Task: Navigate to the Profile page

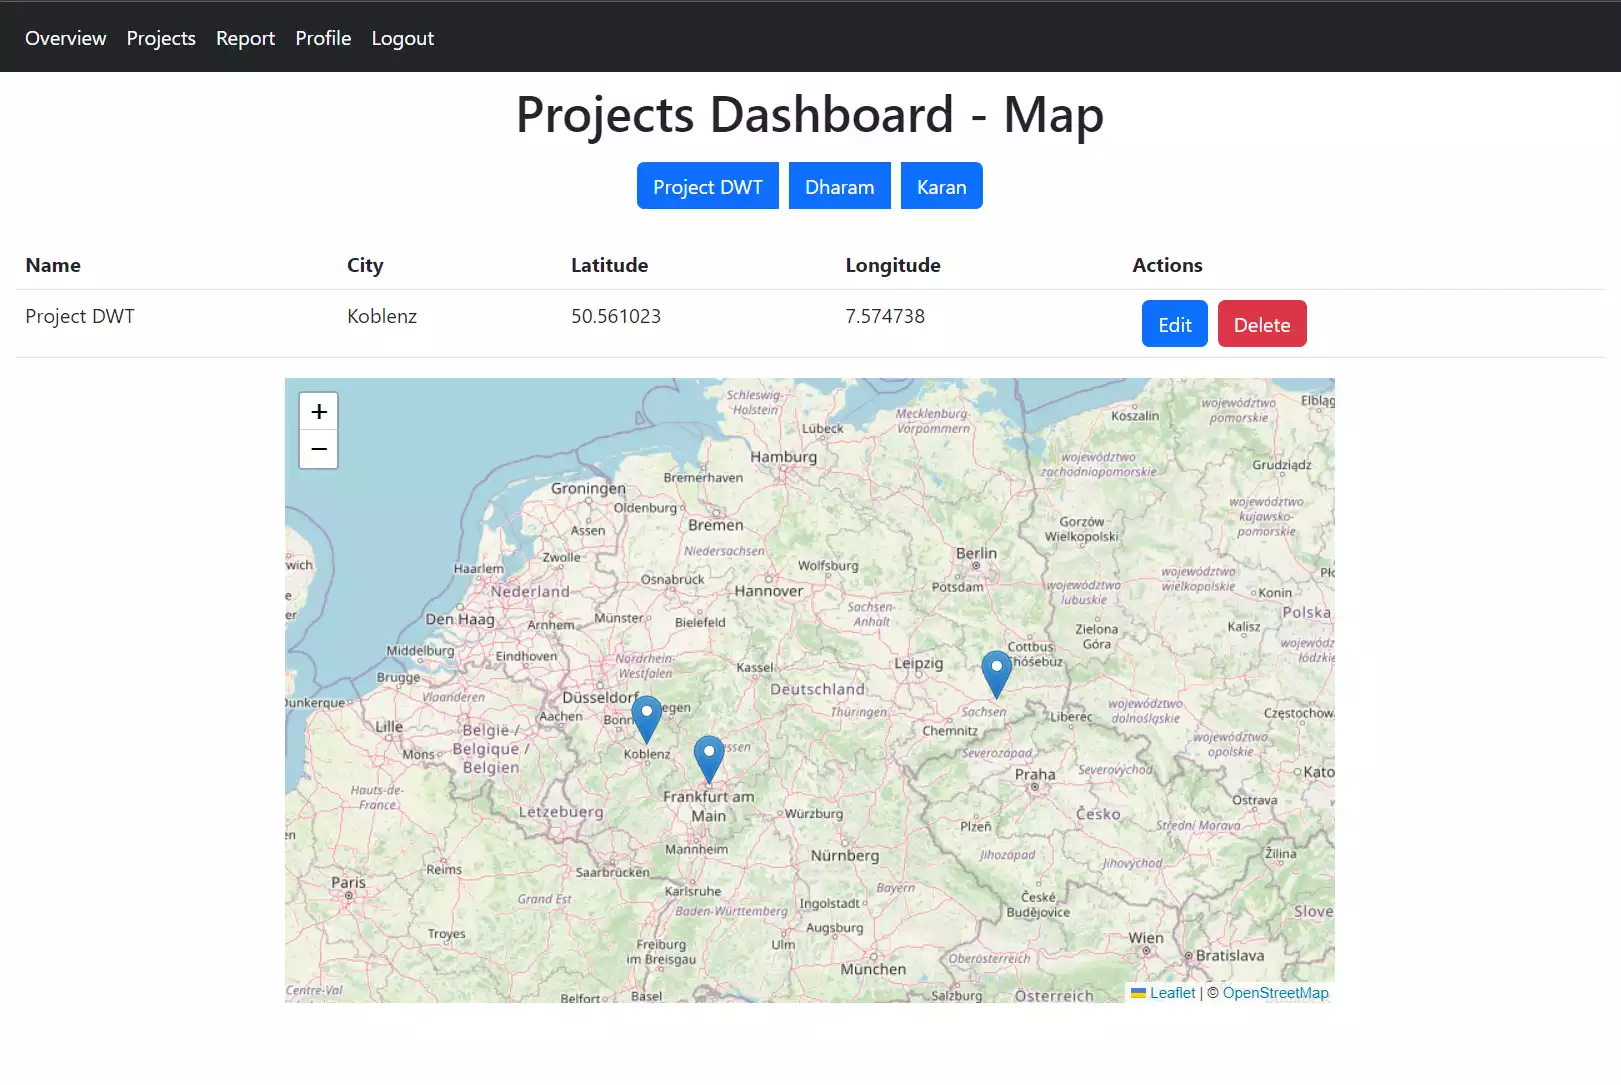Action: tap(323, 38)
